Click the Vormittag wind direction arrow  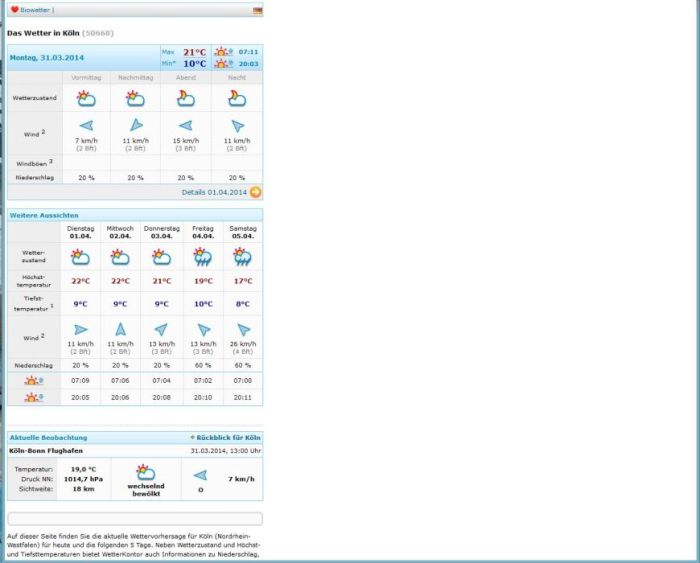[86, 125]
